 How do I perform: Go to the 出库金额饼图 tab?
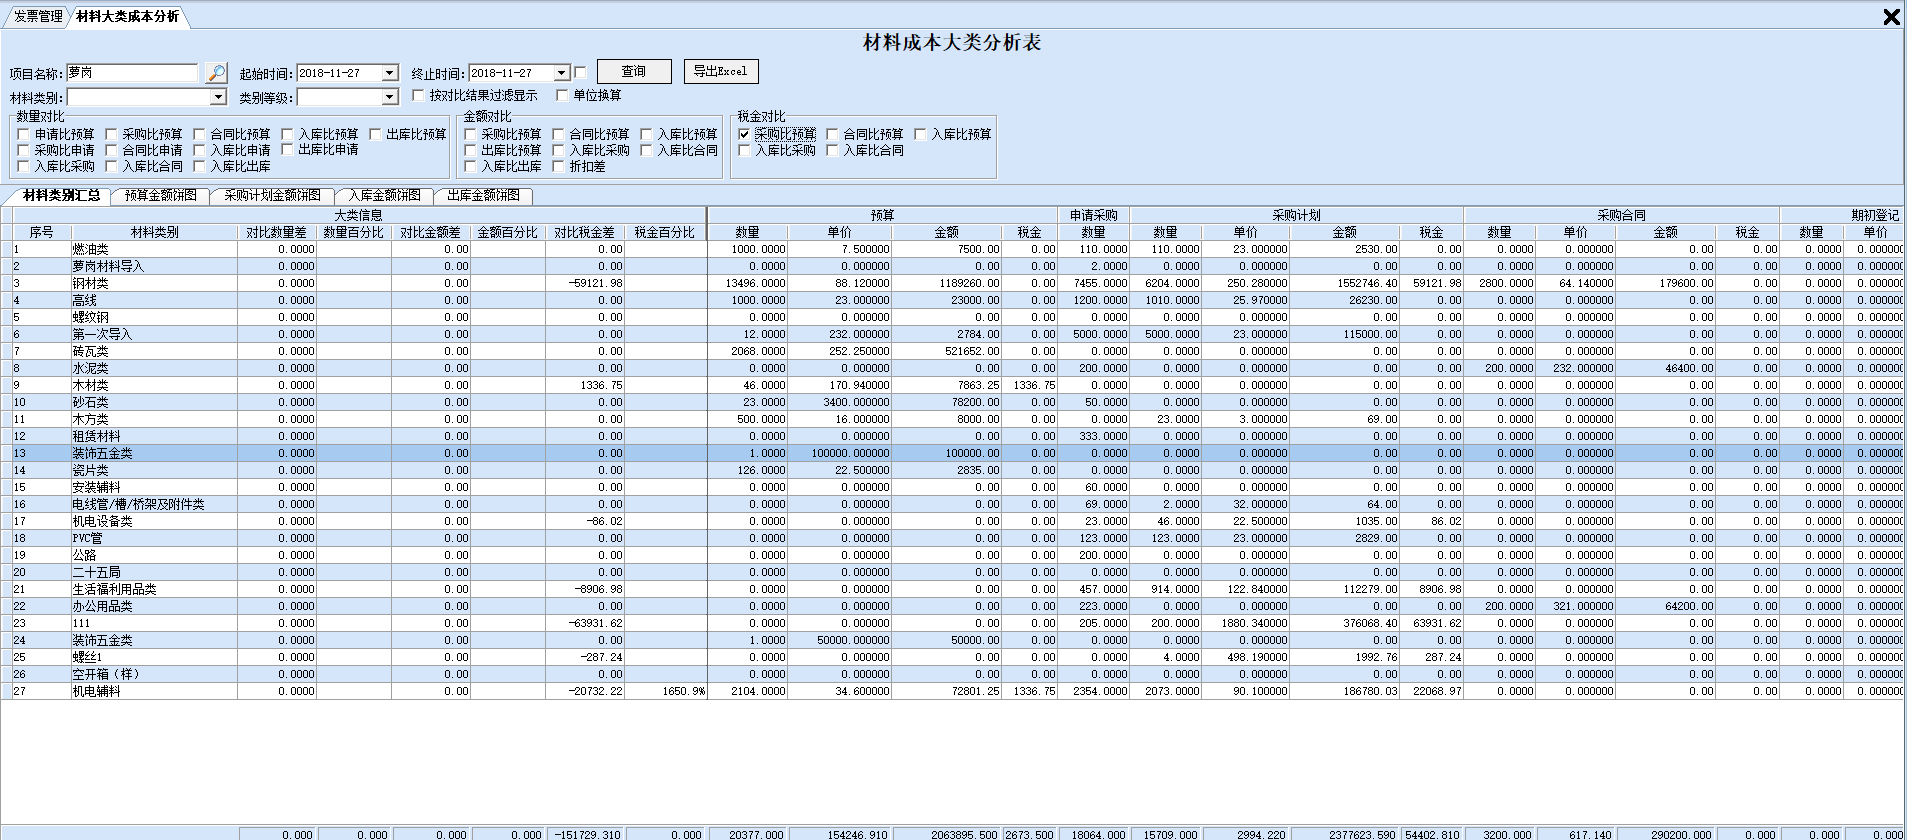coord(483,196)
